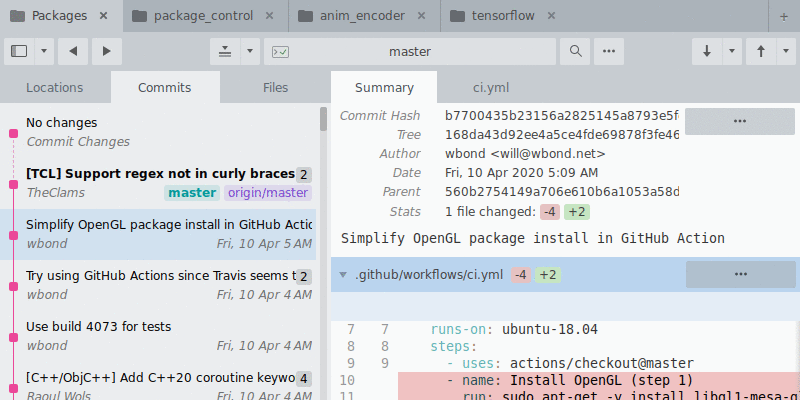This screenshot has height=400, width=800.
Task: Go back with the left arrow
Action: click(x=73, y=52)
